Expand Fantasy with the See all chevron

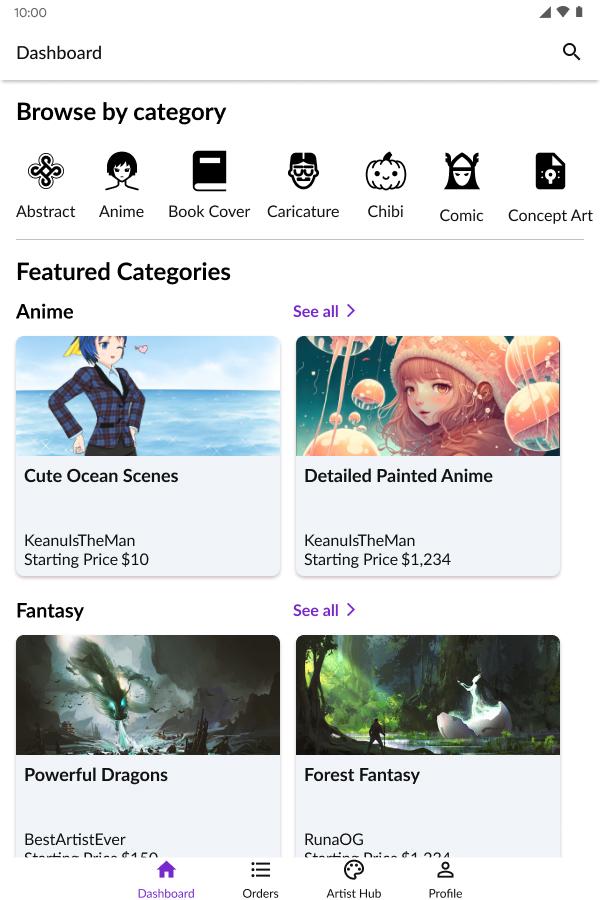click(351, 610)
